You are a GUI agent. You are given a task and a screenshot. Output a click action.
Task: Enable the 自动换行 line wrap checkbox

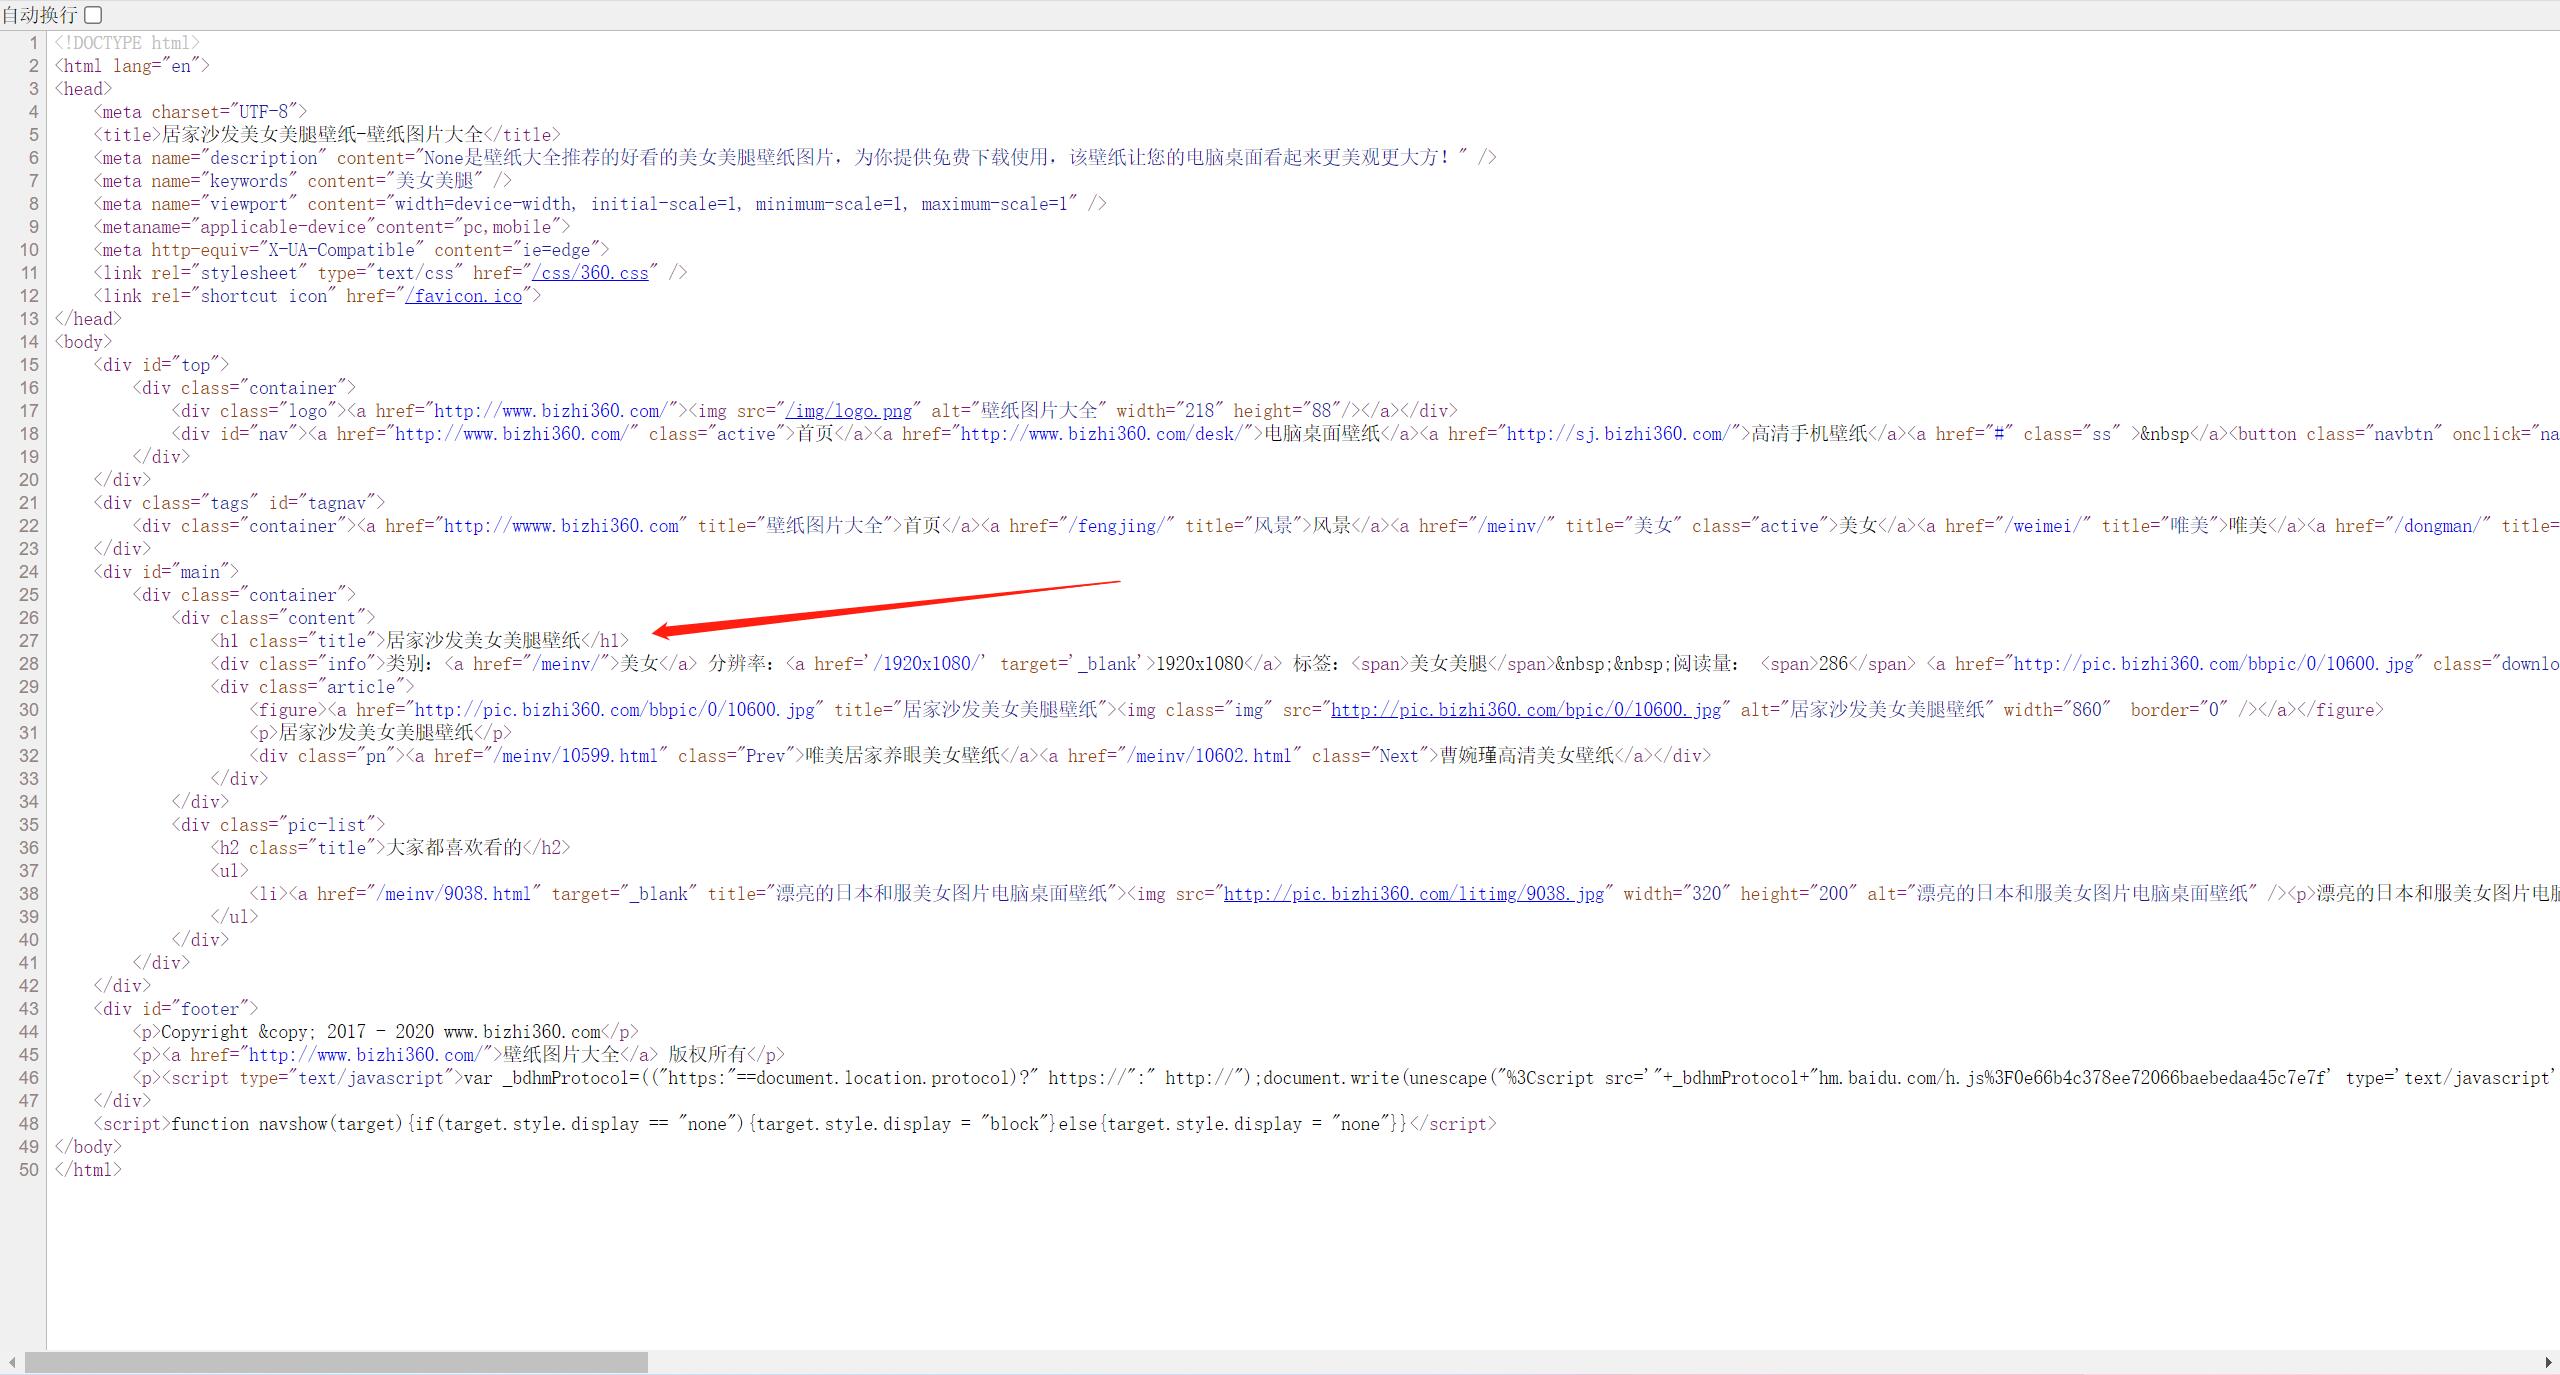[x=93, y=15]
